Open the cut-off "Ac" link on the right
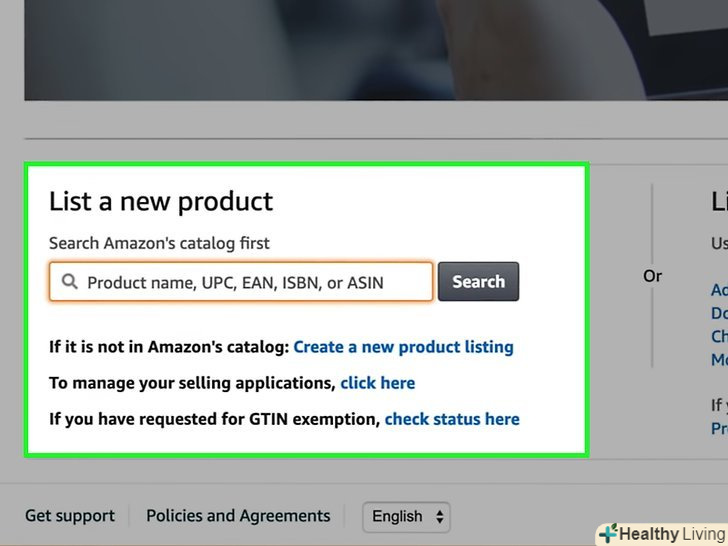Viewport: 728px width, 546px height. (719, 290)
